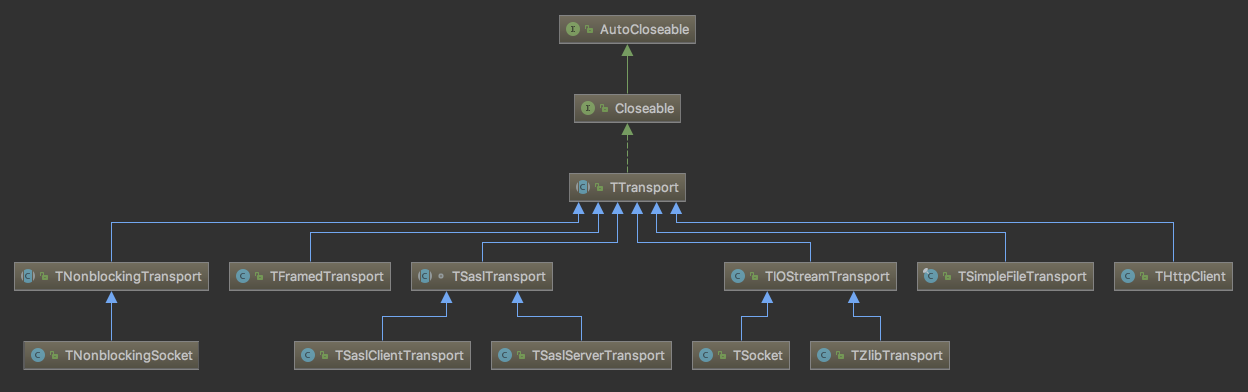
Task: Select the TNonblockingTransport class node
Action: [112, 276]
